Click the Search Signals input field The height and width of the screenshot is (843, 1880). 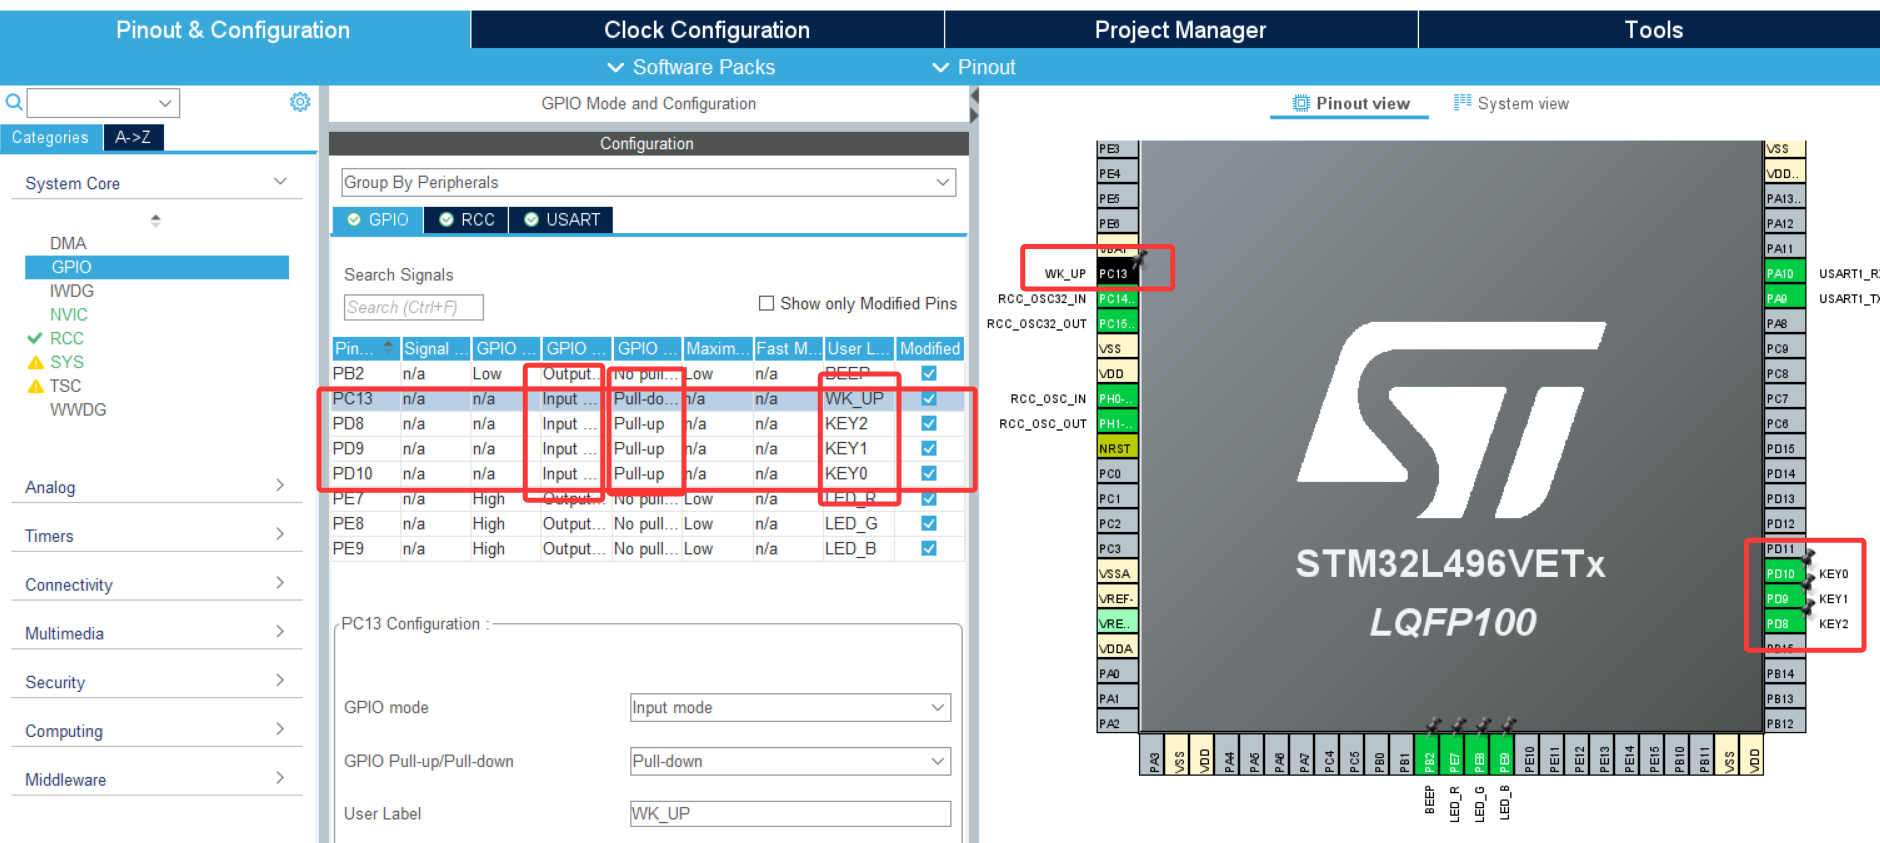tap(414, 307)
